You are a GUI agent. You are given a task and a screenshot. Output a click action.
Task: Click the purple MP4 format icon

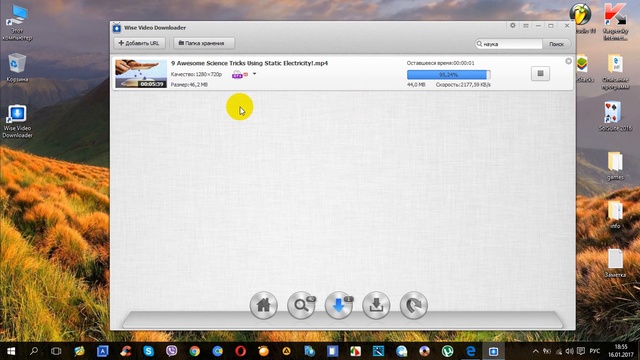(x=237, y=74)
